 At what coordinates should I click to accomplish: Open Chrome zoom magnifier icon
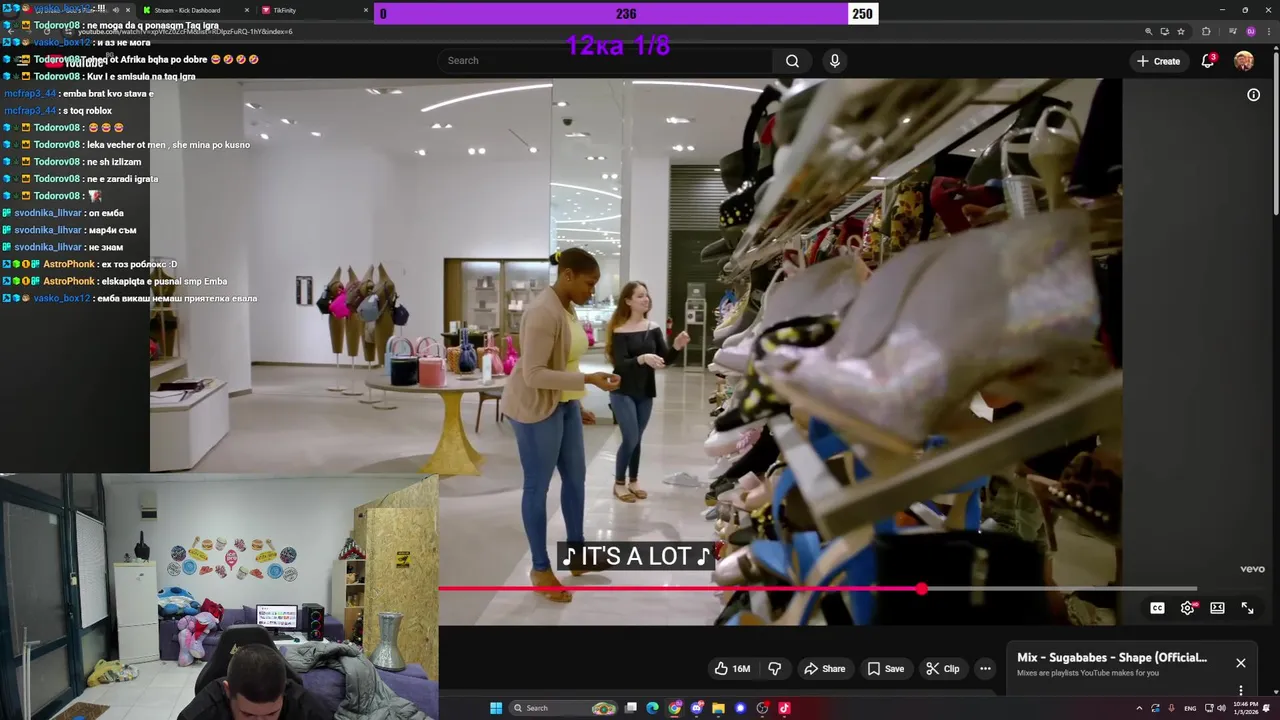[1148, 31]
